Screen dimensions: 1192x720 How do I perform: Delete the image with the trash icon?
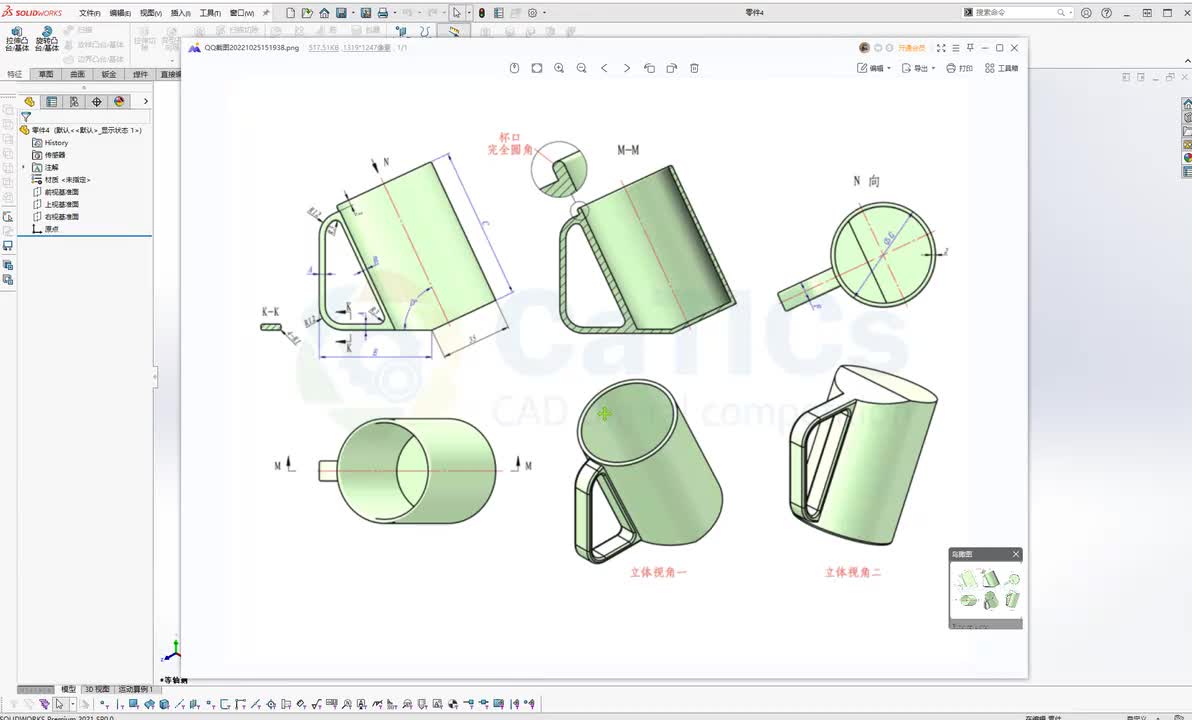pyautogui.click(x=694, y=68)
